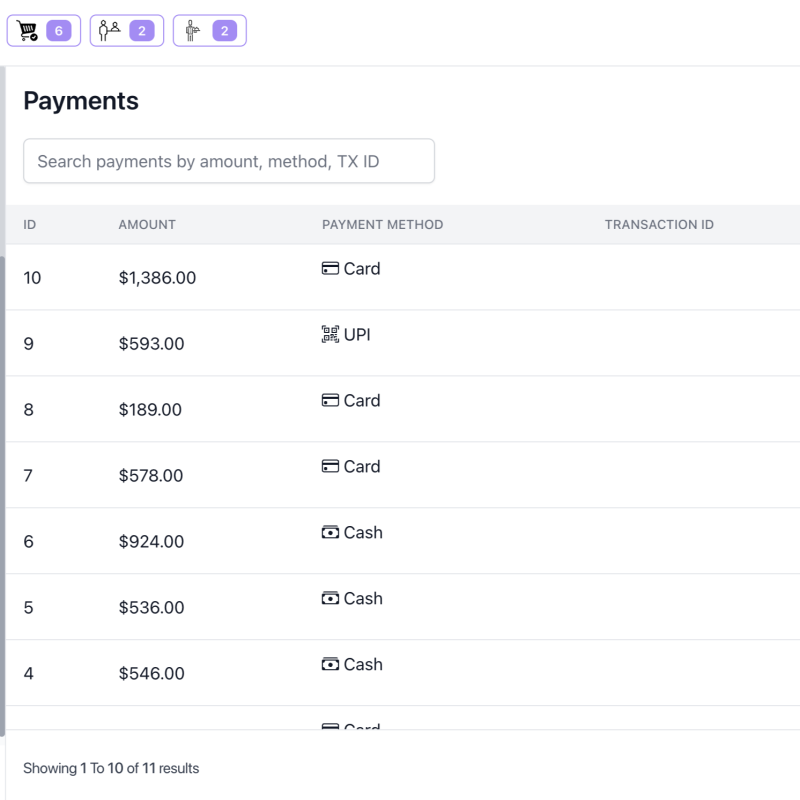Viewport: 800px width, 800px height.
Task: Click the badge showing 6 on the cart
Action: (x=58, y=30)
